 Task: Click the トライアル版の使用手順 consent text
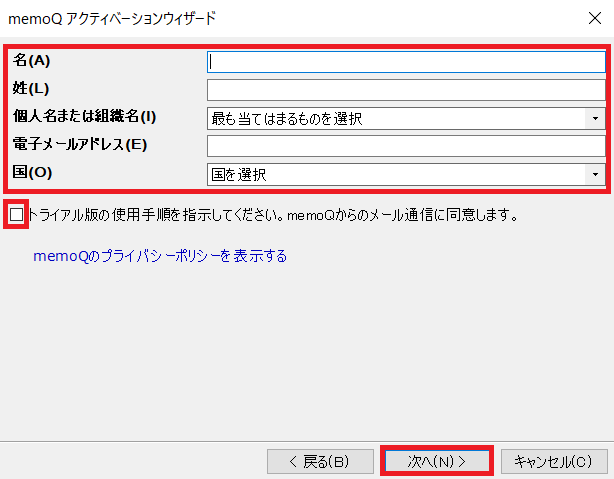coord(272,214)
